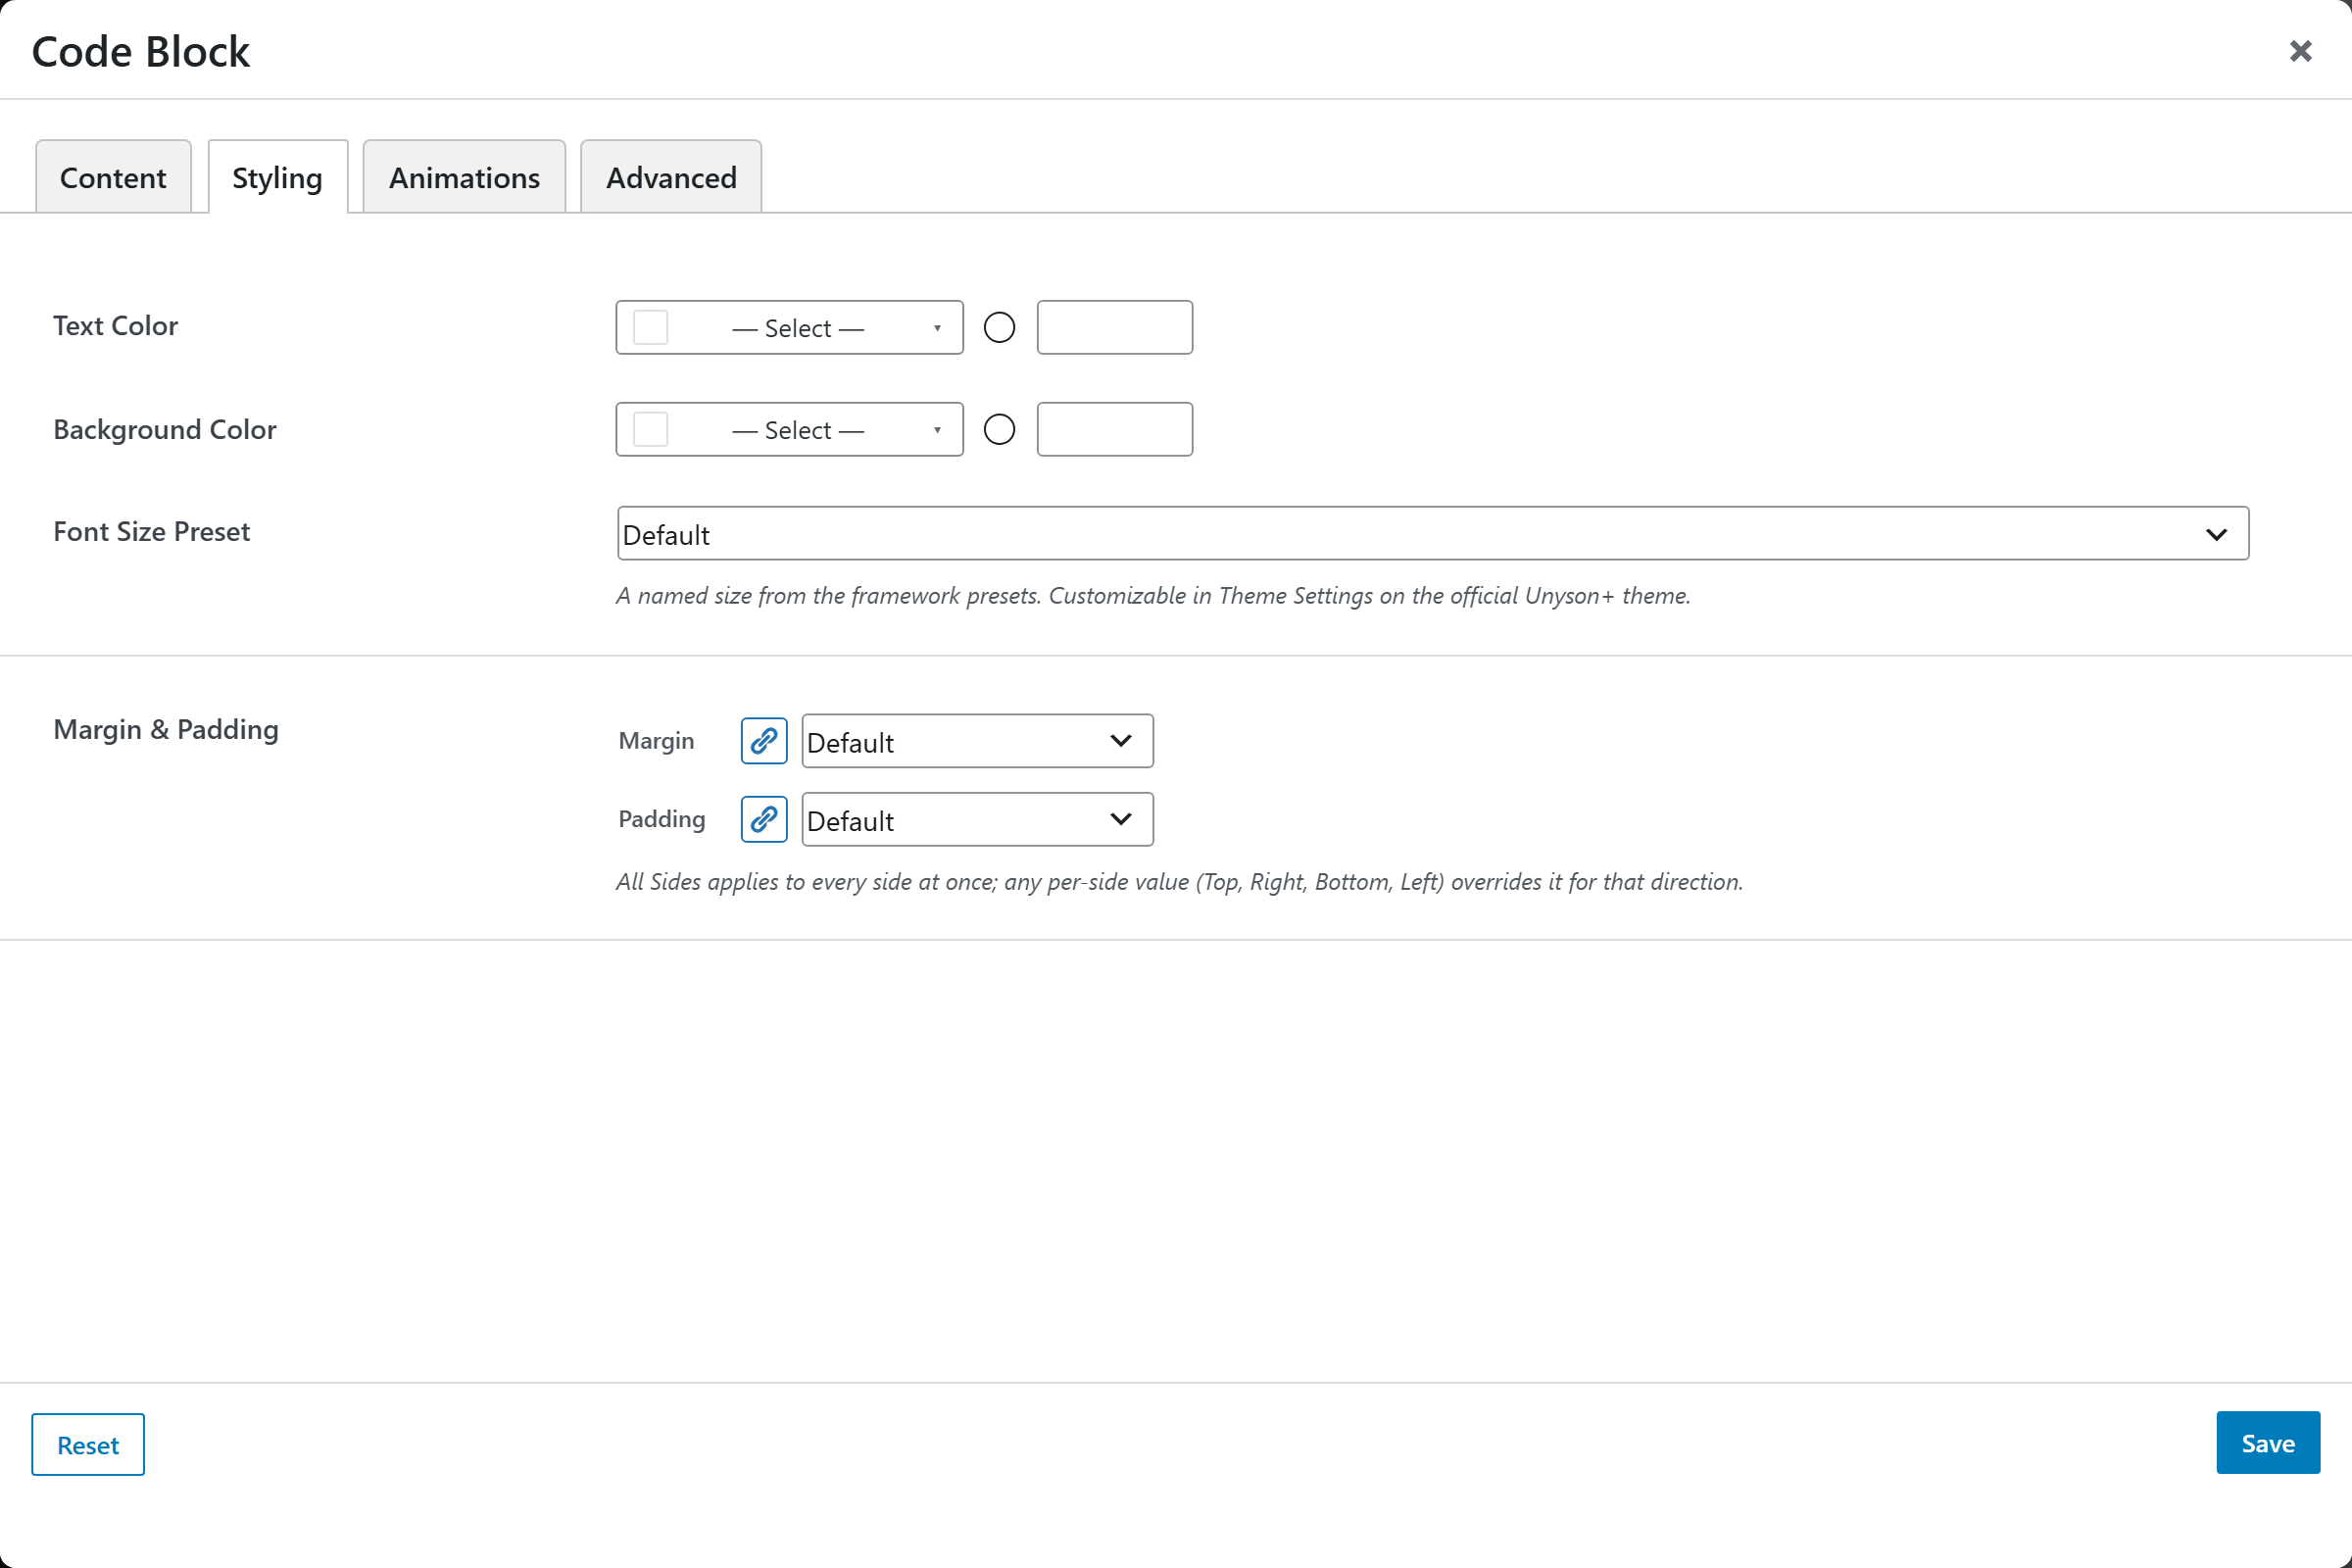
Task: Close the Code Block dialog
Action: (2300, 51)
